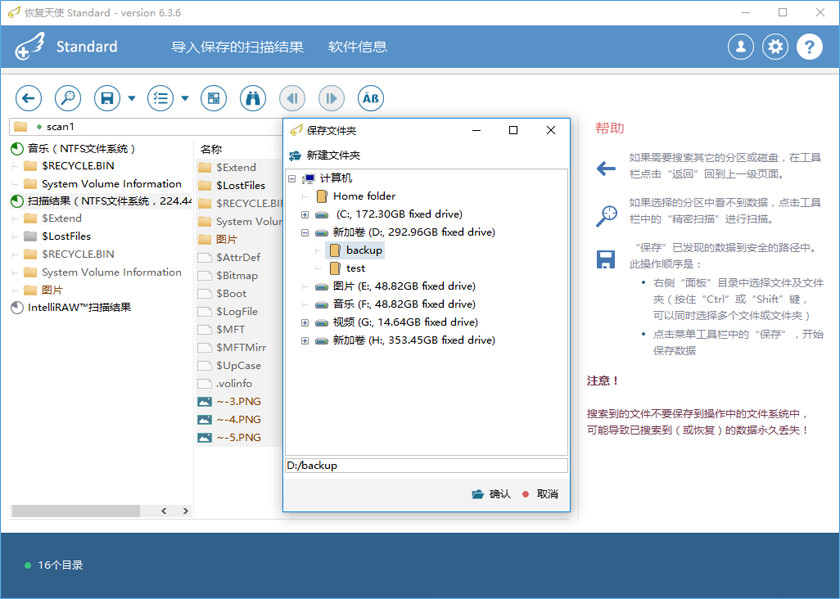Click the user account icon in header
The width and height of the screenshot is (840, 599).
pos(740,47)
